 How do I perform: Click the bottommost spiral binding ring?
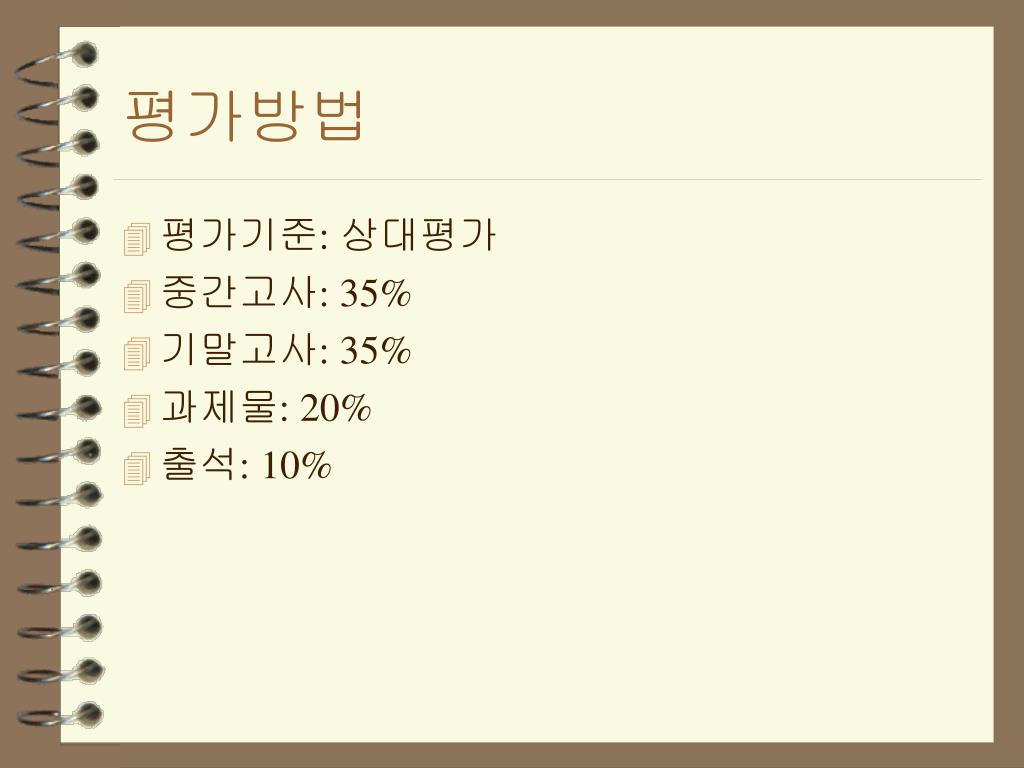(60, 716)
